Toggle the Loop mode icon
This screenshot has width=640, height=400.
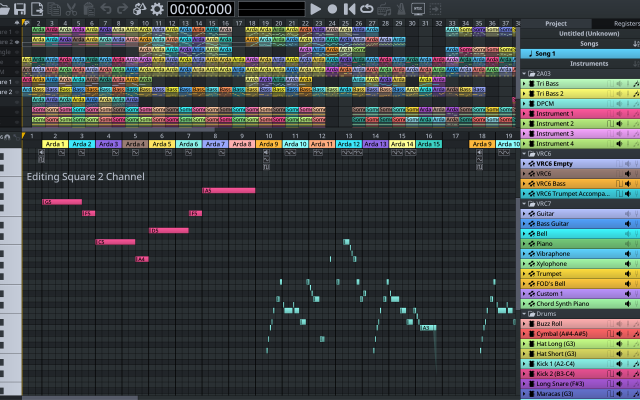367,9
